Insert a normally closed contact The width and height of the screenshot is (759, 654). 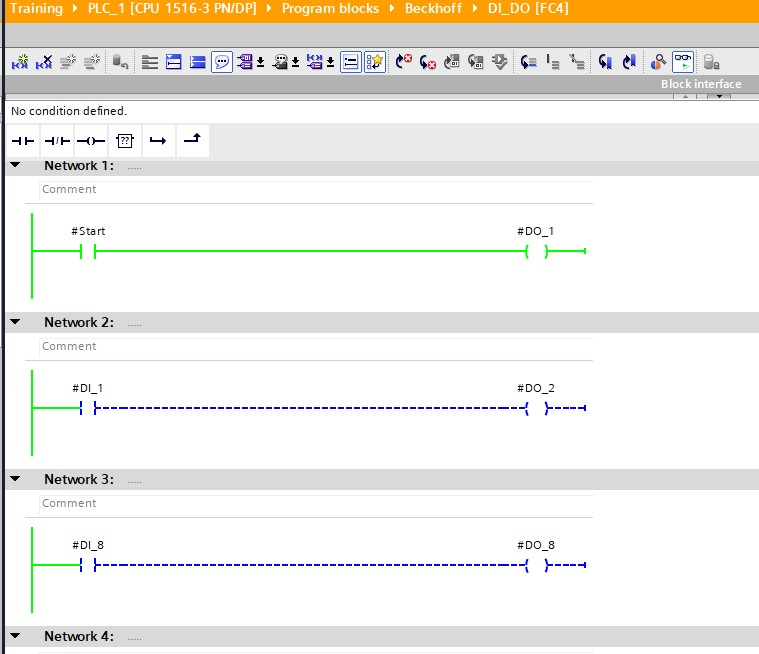[x=57, y=141]
